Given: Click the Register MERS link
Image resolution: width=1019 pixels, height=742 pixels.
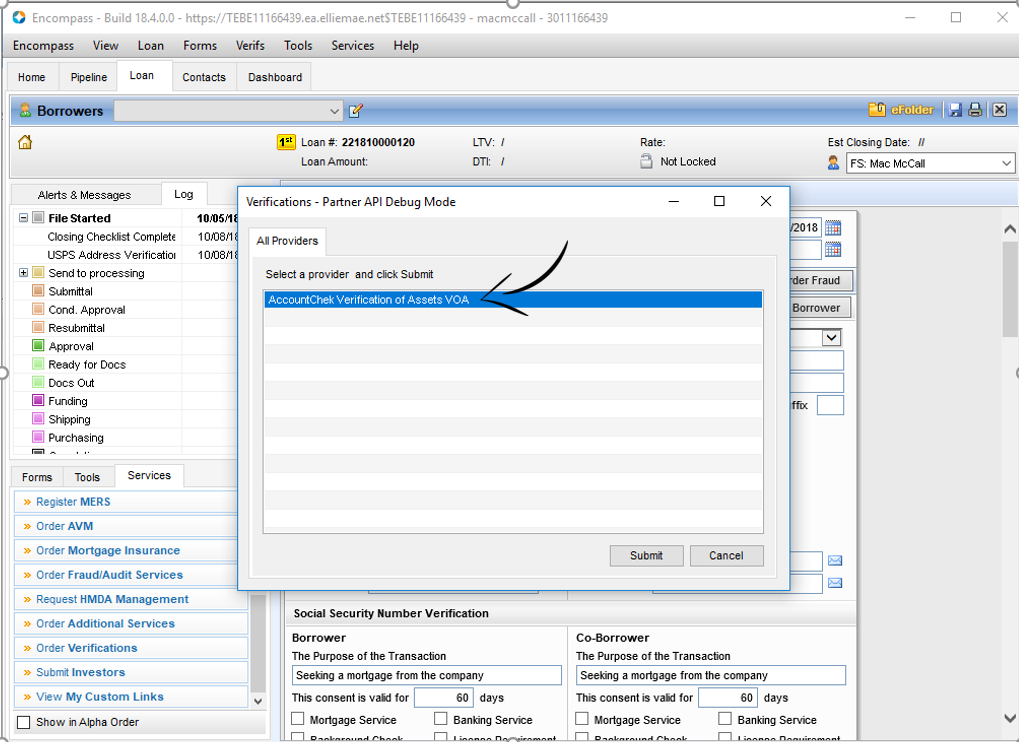Looking at the screenshot, I should click(x=73, y=502).
